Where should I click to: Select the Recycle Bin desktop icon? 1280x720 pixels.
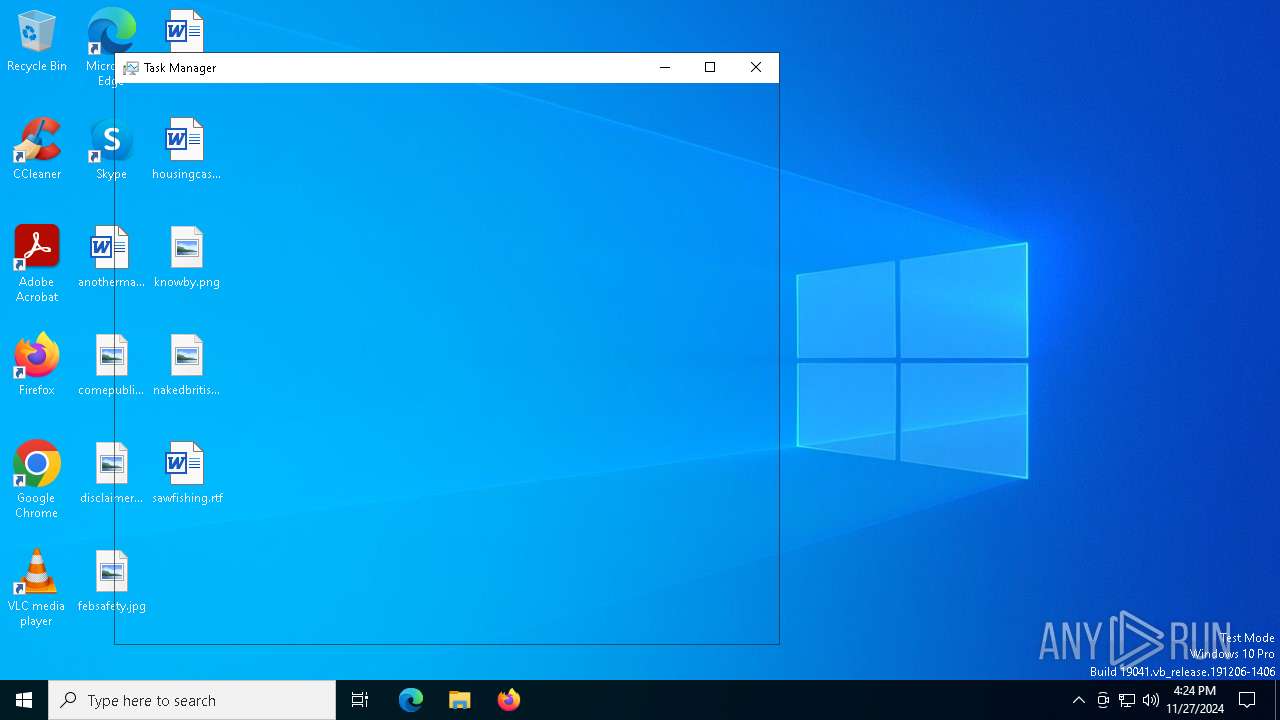pyautogui.click(x=37, y=42)
